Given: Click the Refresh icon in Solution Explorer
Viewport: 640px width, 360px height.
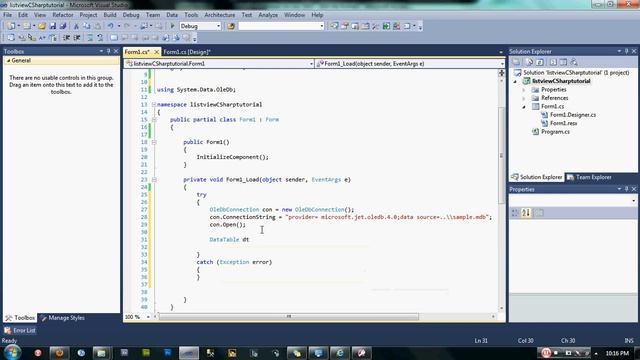Looking at the screenshot, I should click(540, 62).
